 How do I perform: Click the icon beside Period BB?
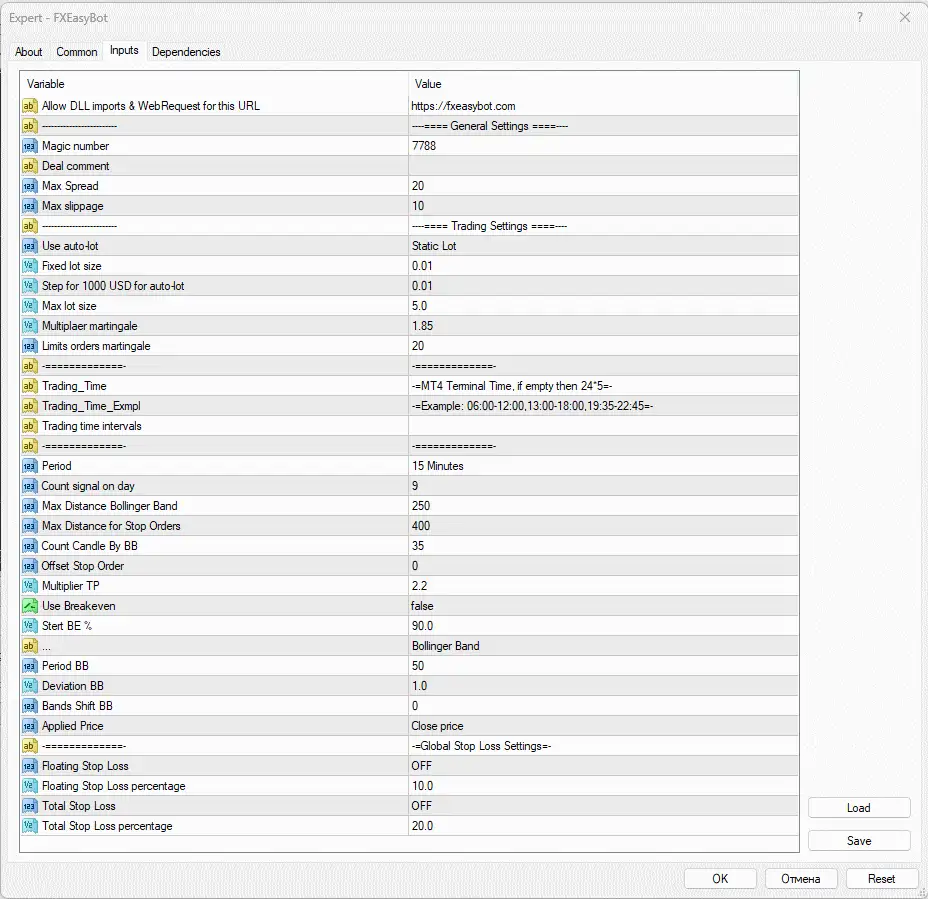(x=29, y=666)
